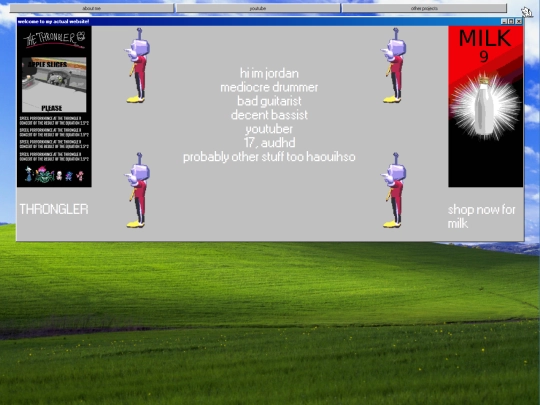Click the MILK 9 advertisement image

tap(486, 106)
